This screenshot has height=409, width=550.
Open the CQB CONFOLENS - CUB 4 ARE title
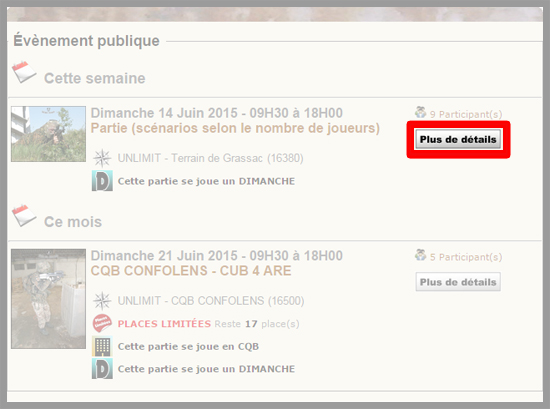[x=191, y=271]
